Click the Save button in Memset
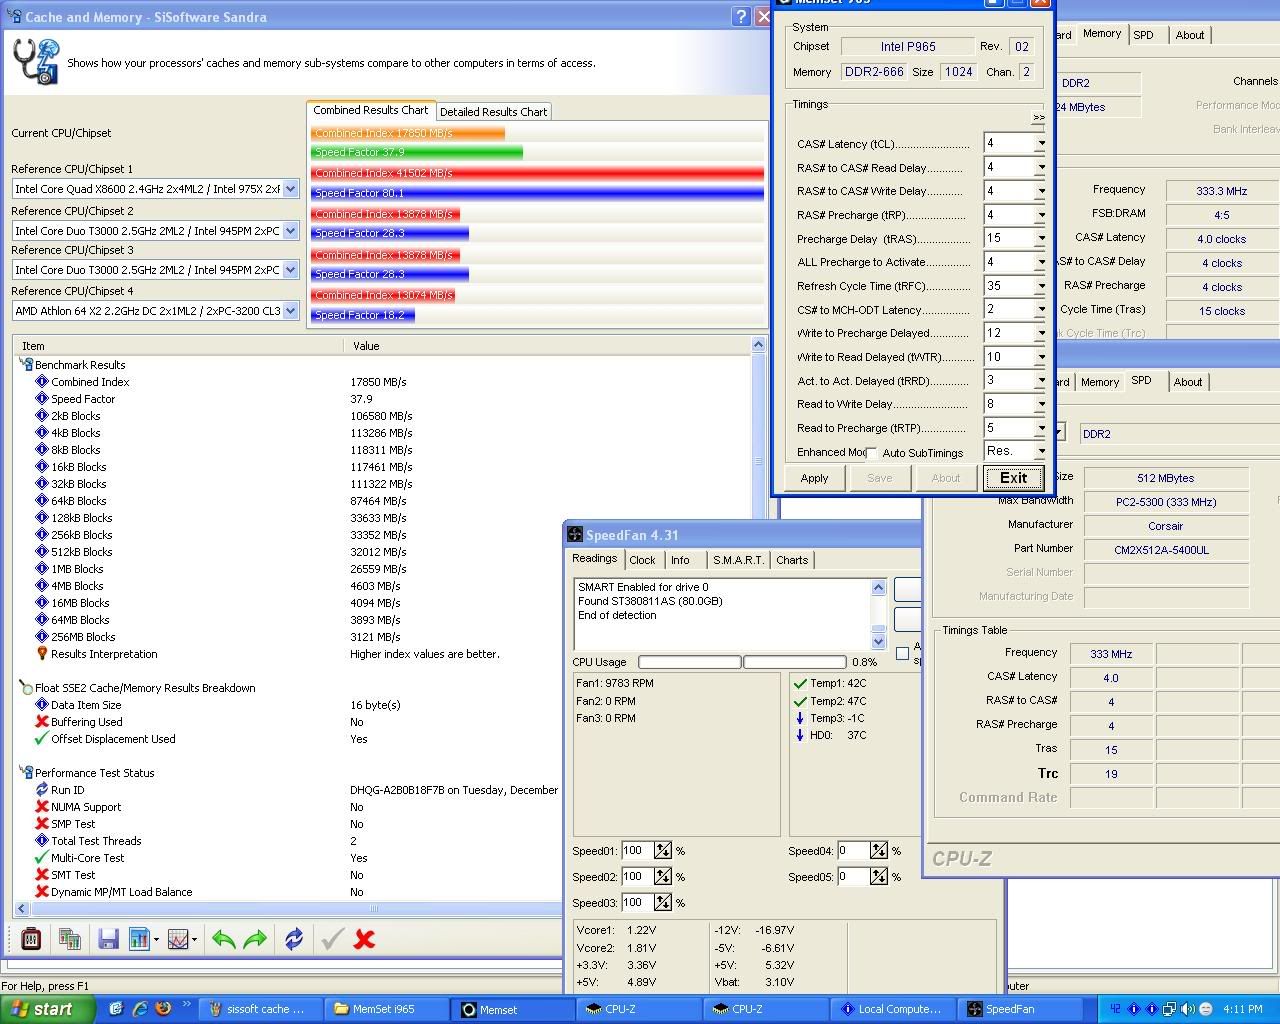The height and width of the screenshot is (1024, 1280). click(880, 478)
